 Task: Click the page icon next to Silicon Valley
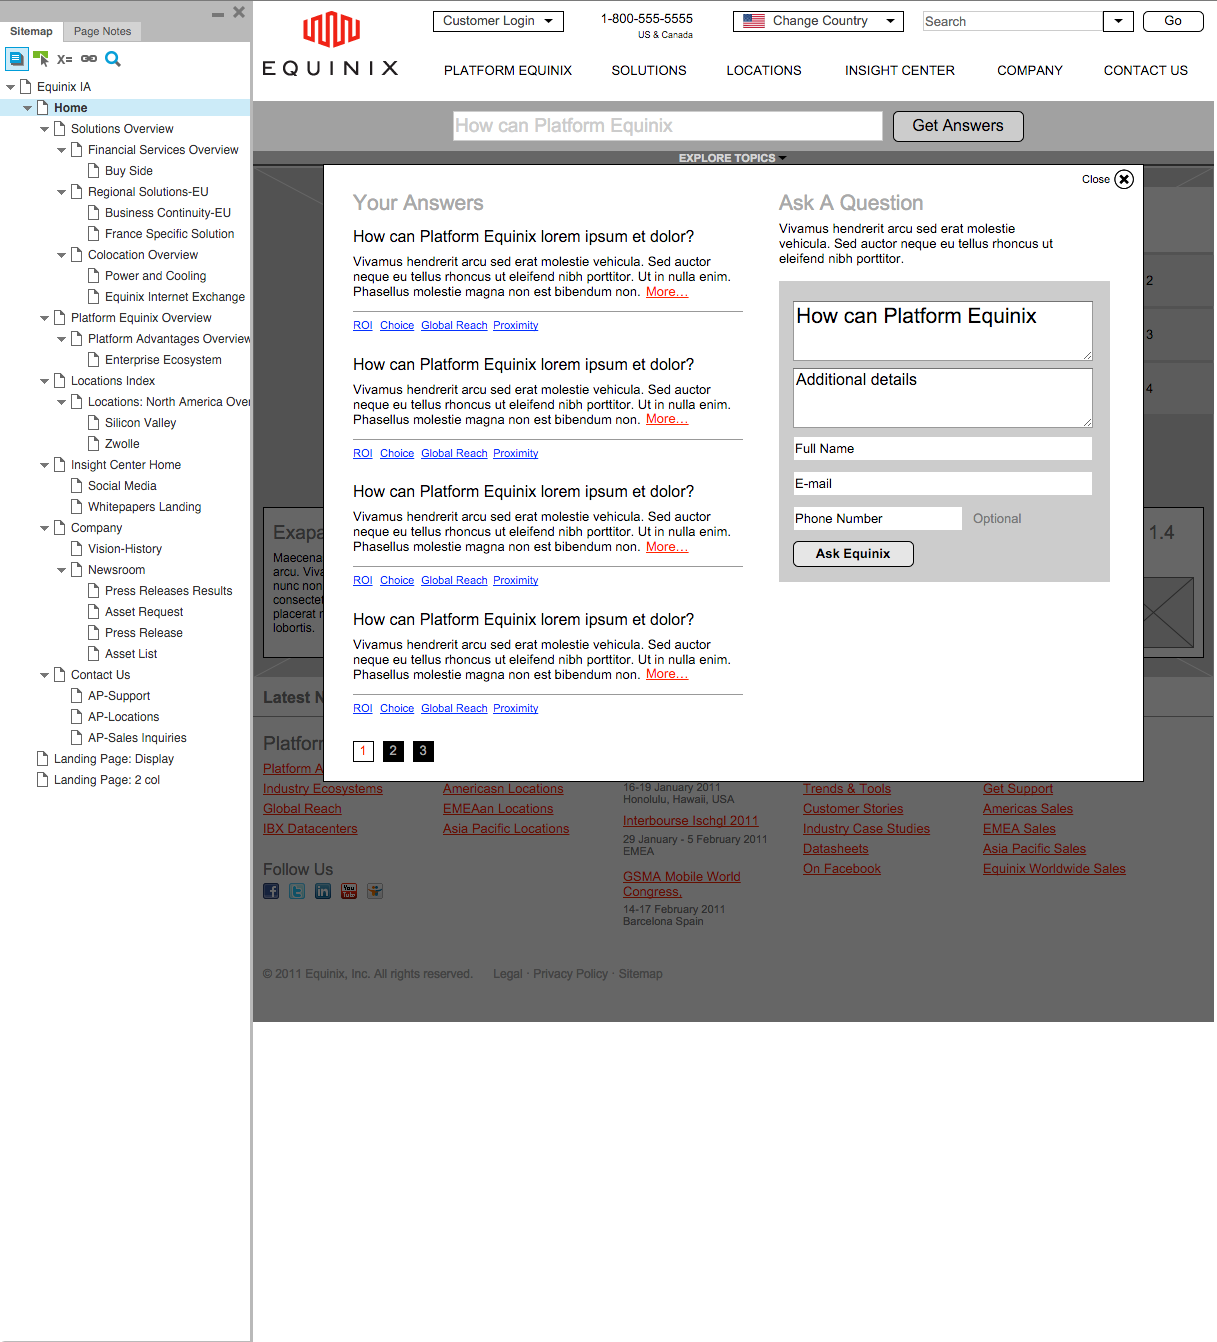pos(93,422)
